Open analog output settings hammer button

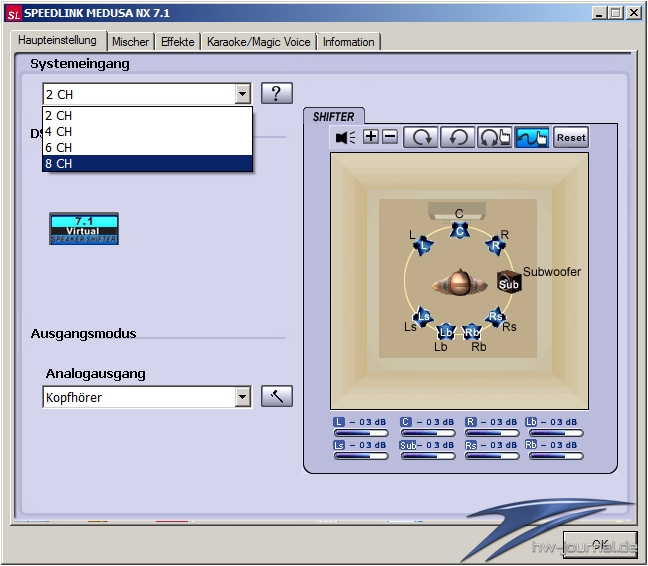(277, 396)
